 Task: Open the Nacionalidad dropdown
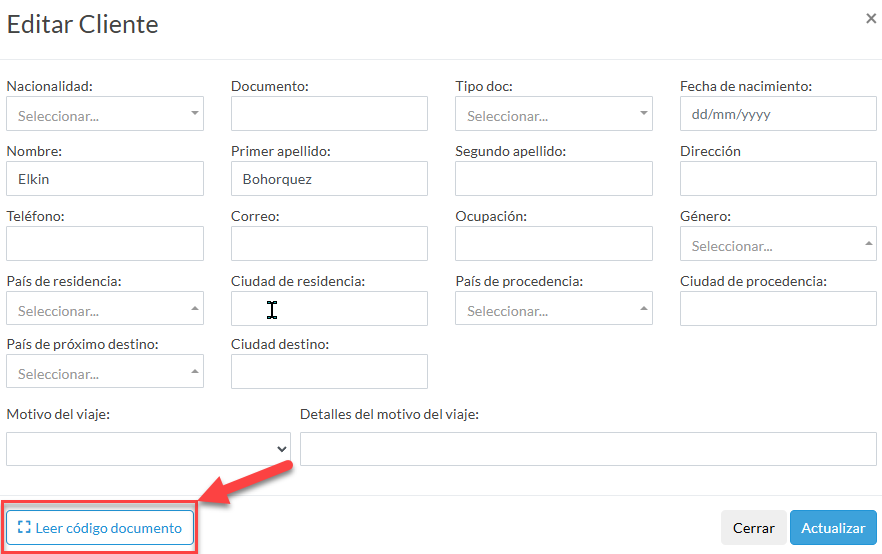(x=105, y=114)
